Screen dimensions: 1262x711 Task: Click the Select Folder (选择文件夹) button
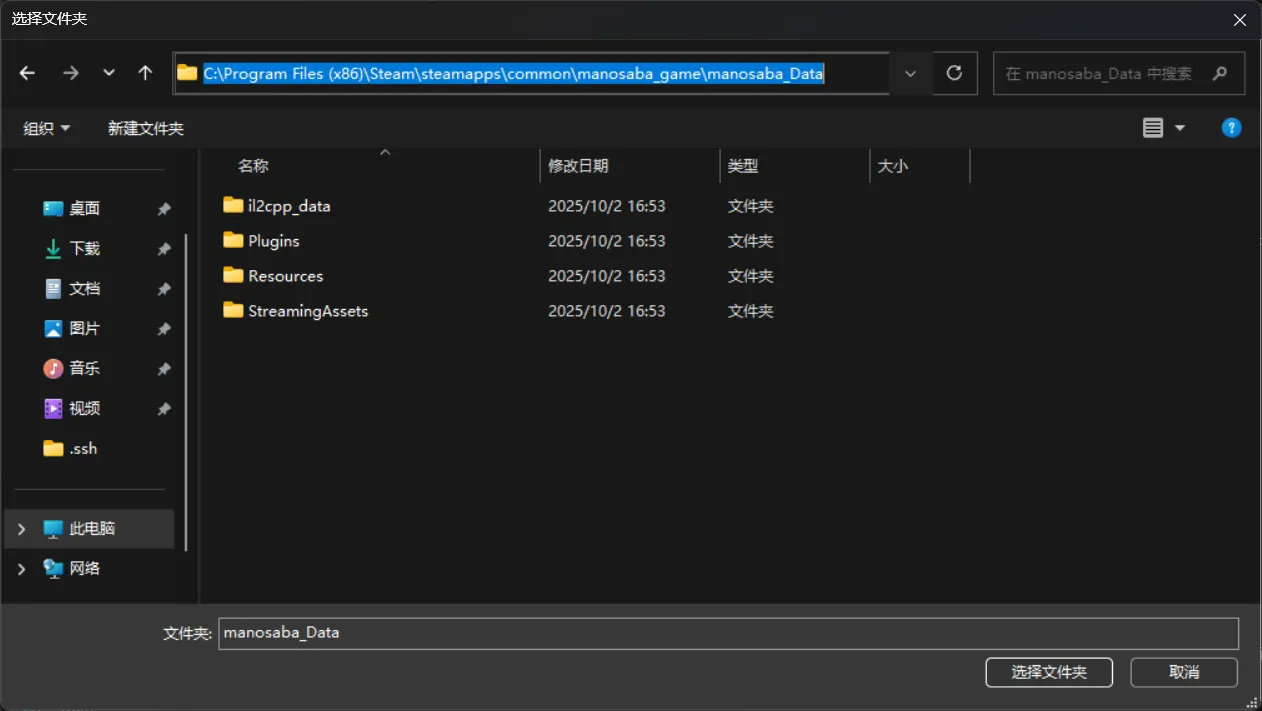(1048, 672)
